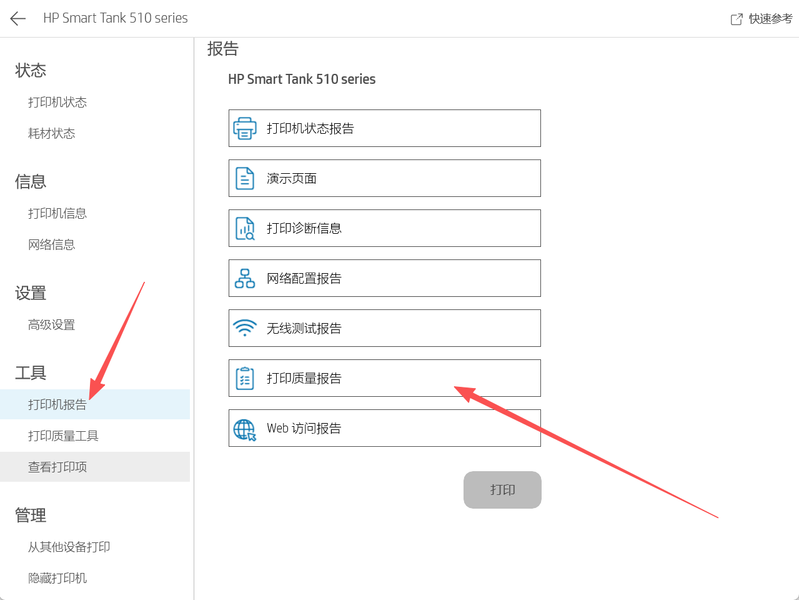Click the wireless test report Wi-Fi icon
Viewport: 799px width, 600px height.
coord(245,329)
